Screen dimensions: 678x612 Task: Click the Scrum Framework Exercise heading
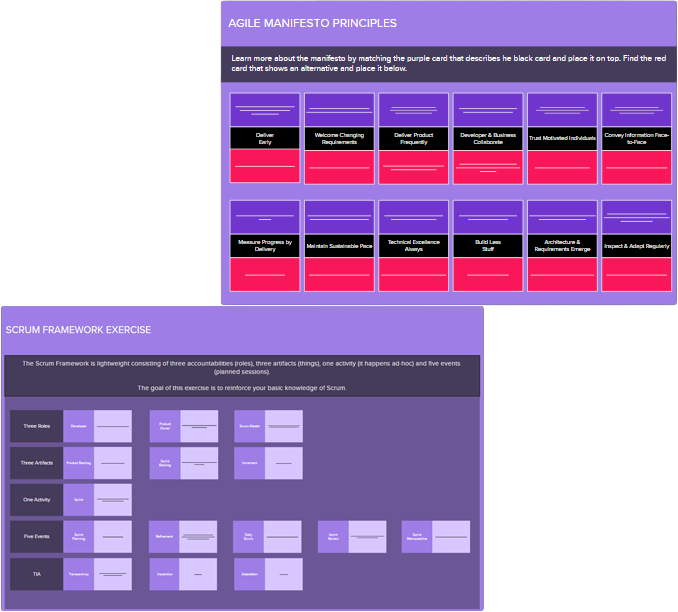click(78, 329)
